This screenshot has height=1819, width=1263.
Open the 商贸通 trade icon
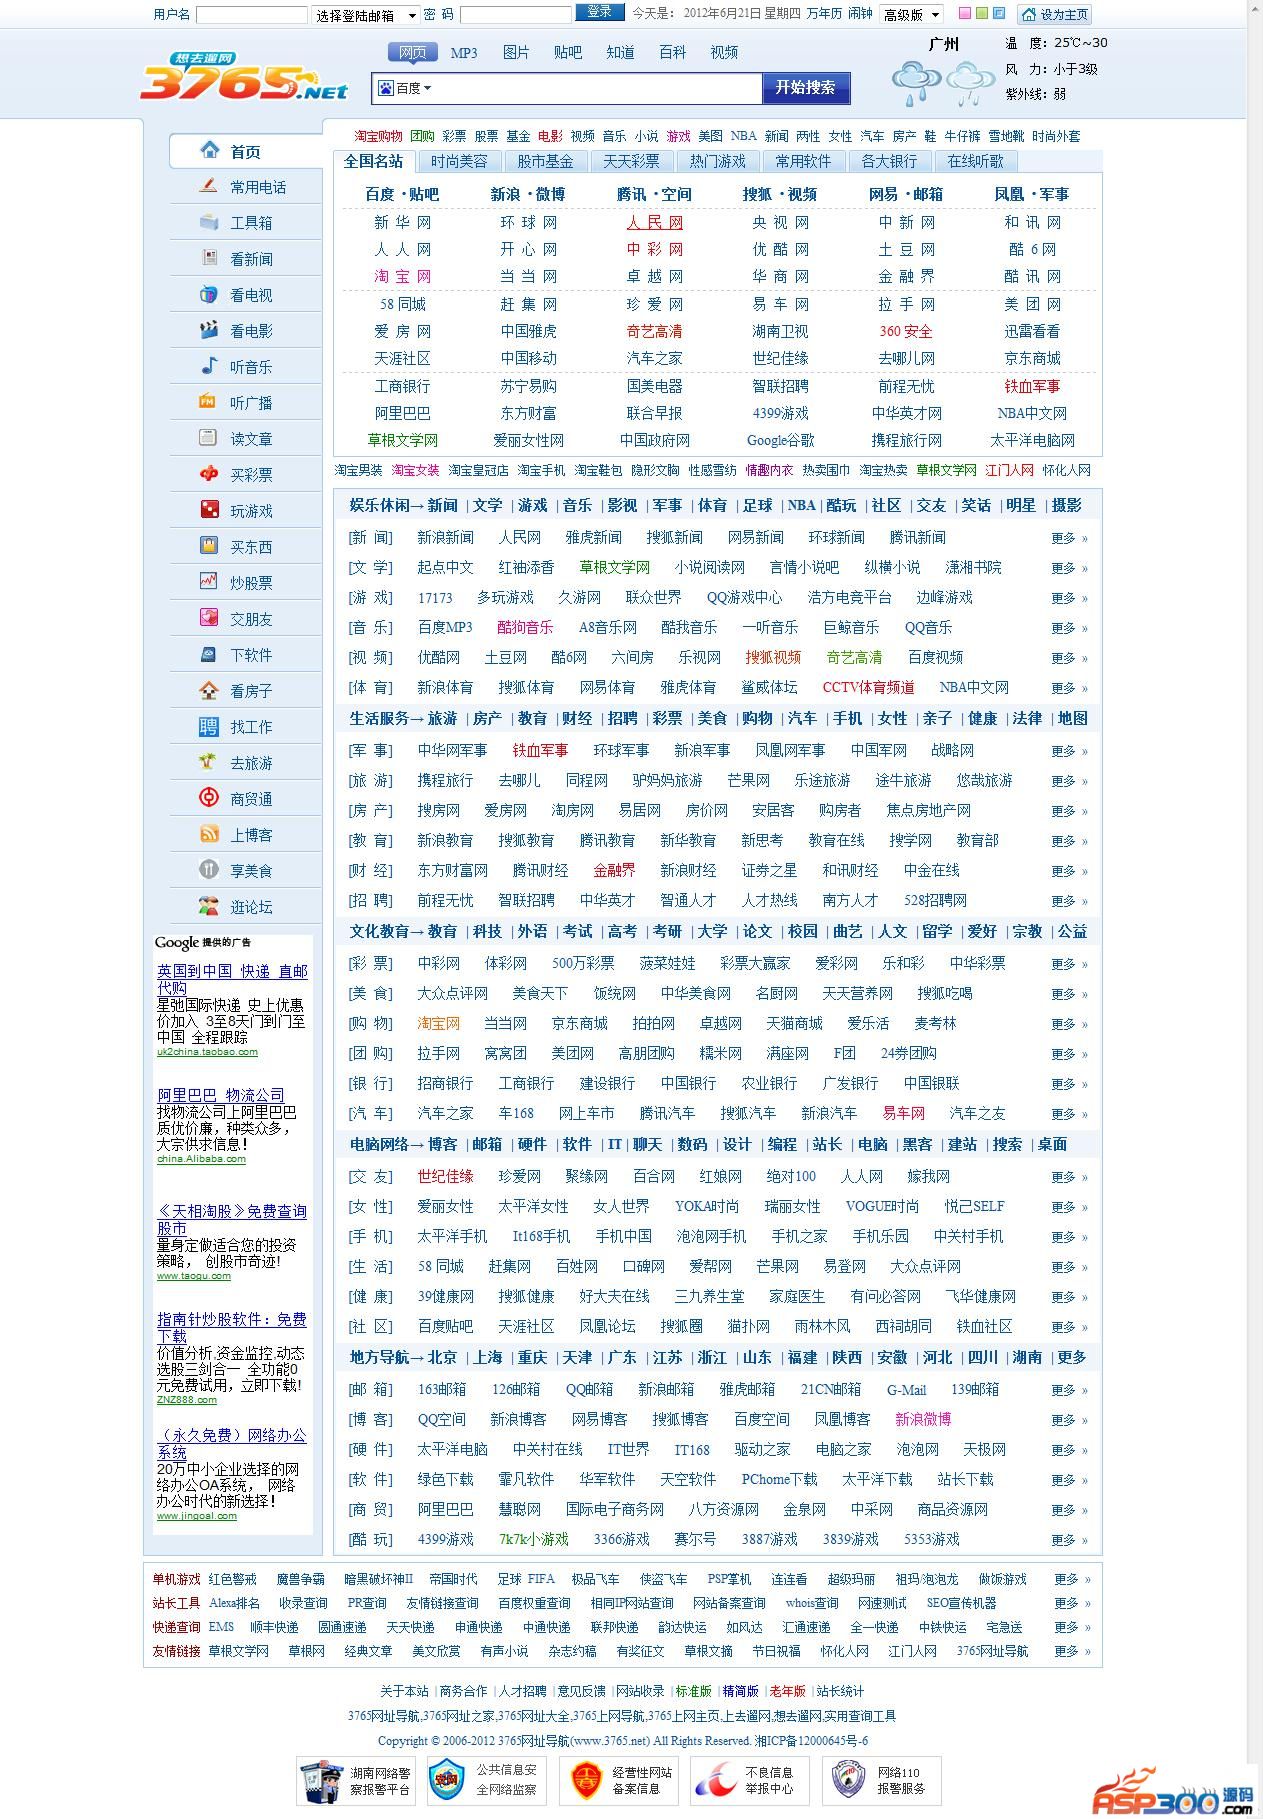208,798
